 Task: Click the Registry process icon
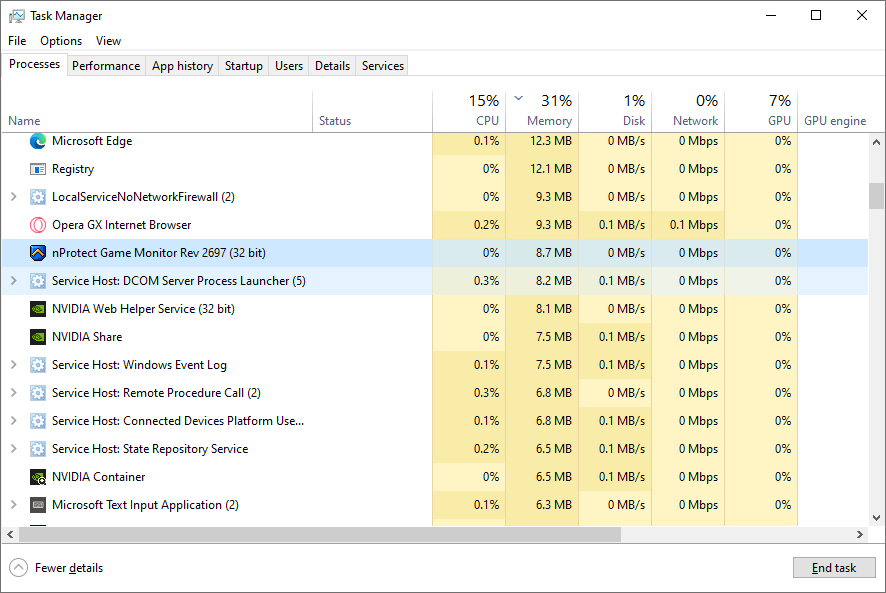click(38, 169)
